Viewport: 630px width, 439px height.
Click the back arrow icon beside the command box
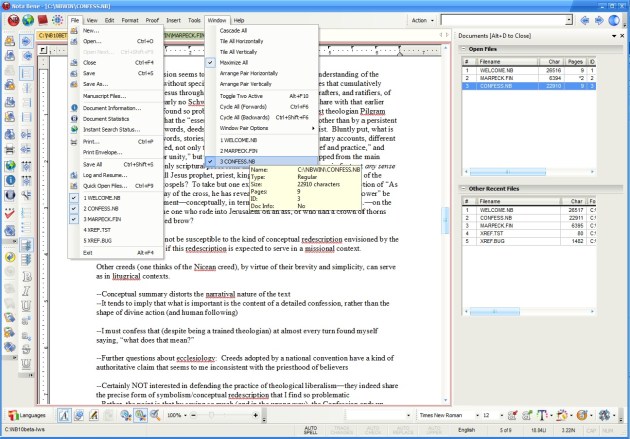click(585, 20)
